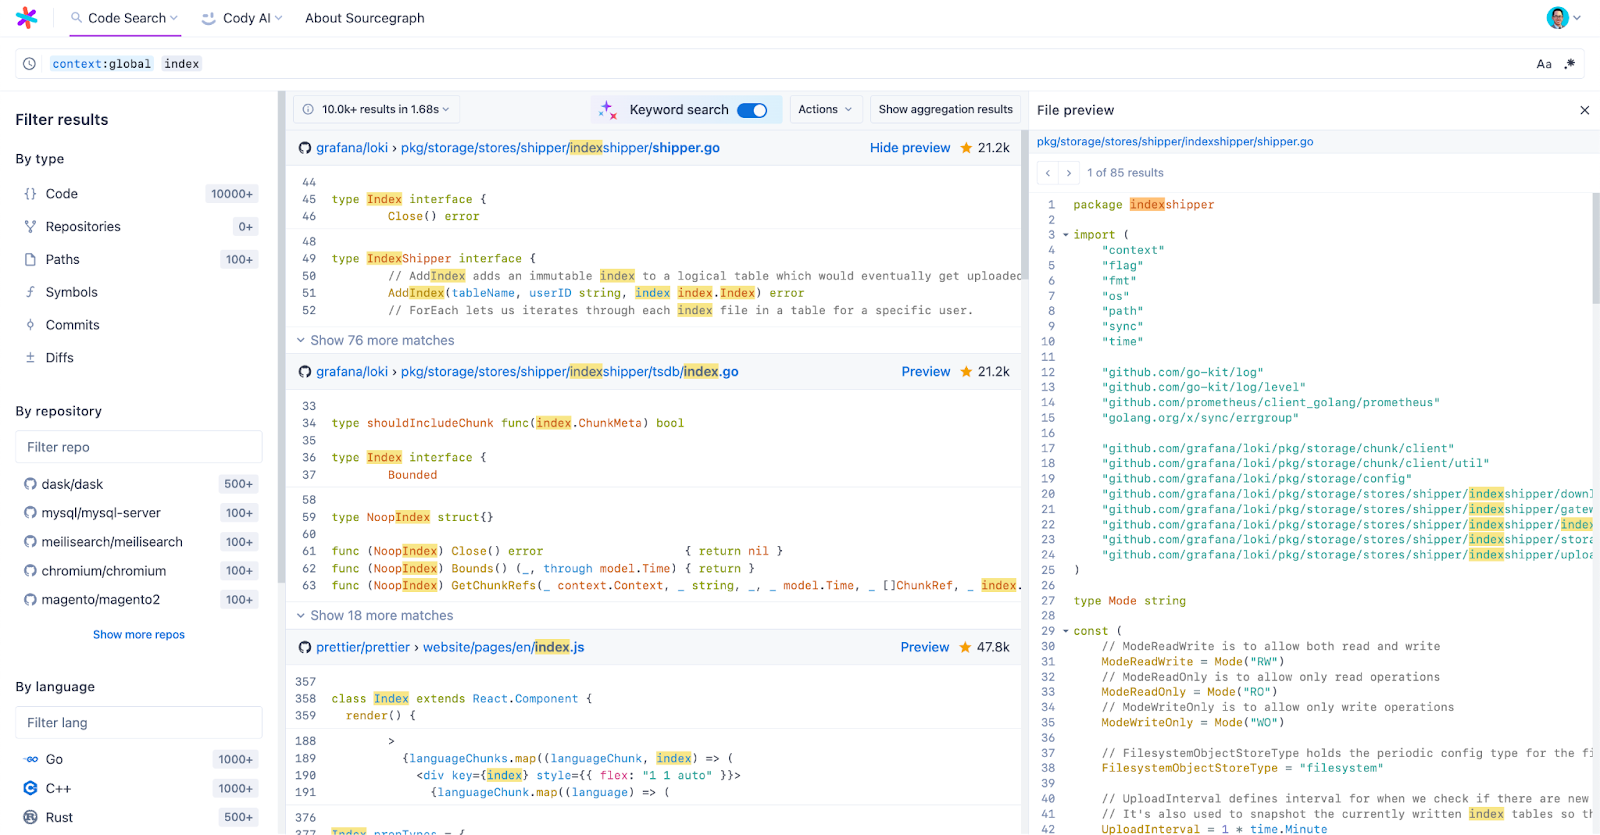
Task: Click Preview for tsdb/index.go result
Action: pyautogui.click(x=926, y=372)
